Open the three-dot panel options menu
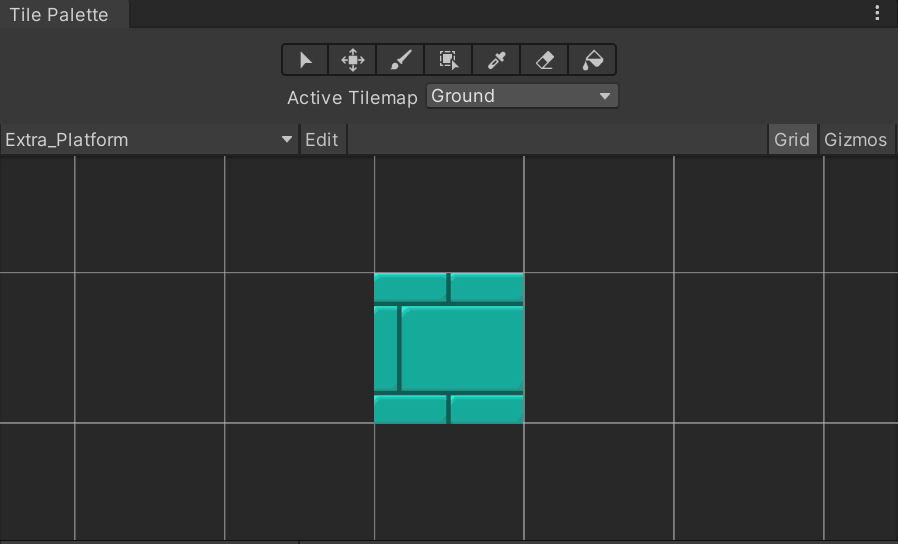 (877, 13)
